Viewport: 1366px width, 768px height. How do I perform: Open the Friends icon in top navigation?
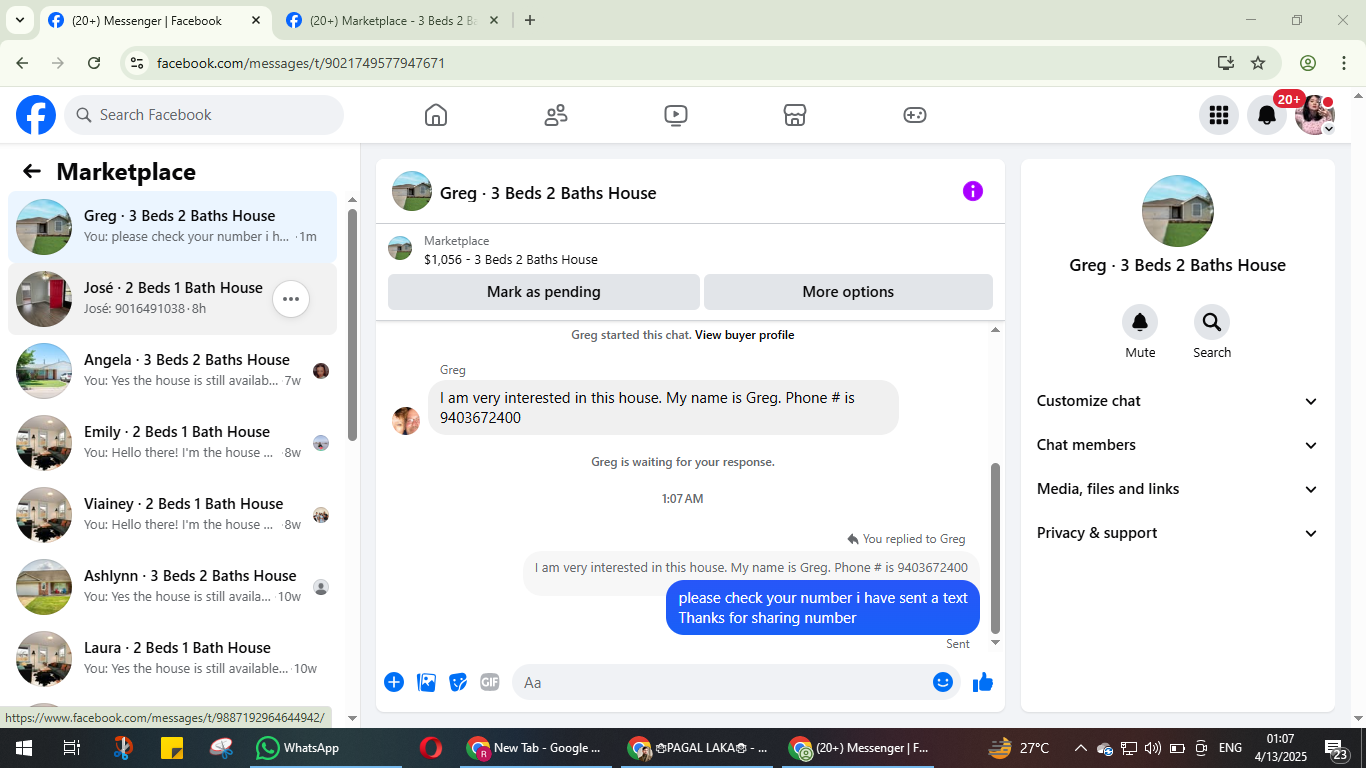point(556,115)
